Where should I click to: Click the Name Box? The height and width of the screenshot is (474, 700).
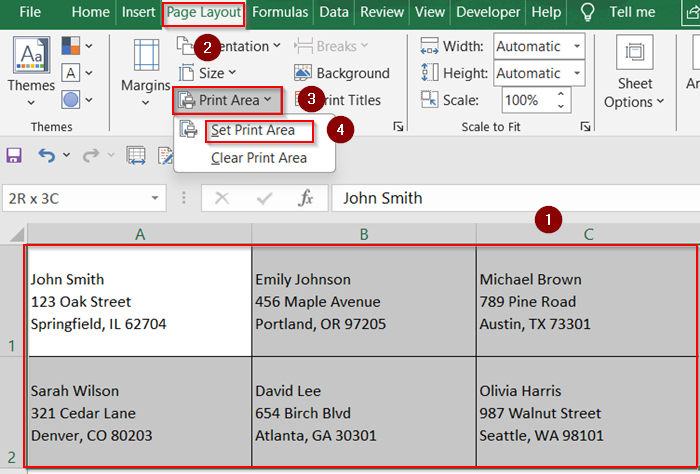click(76, 199)
